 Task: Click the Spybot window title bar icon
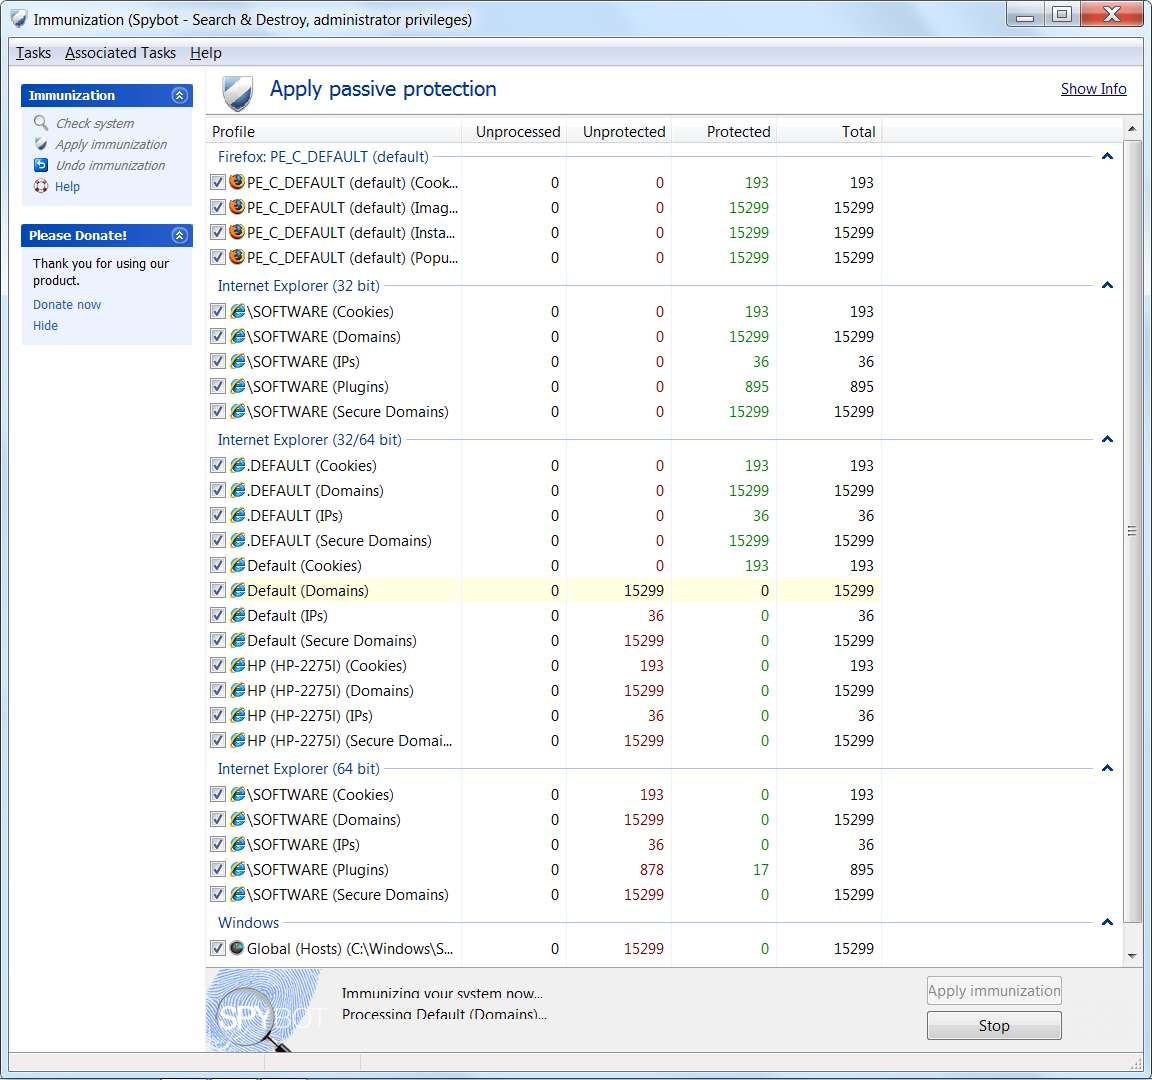click(19, 19)
